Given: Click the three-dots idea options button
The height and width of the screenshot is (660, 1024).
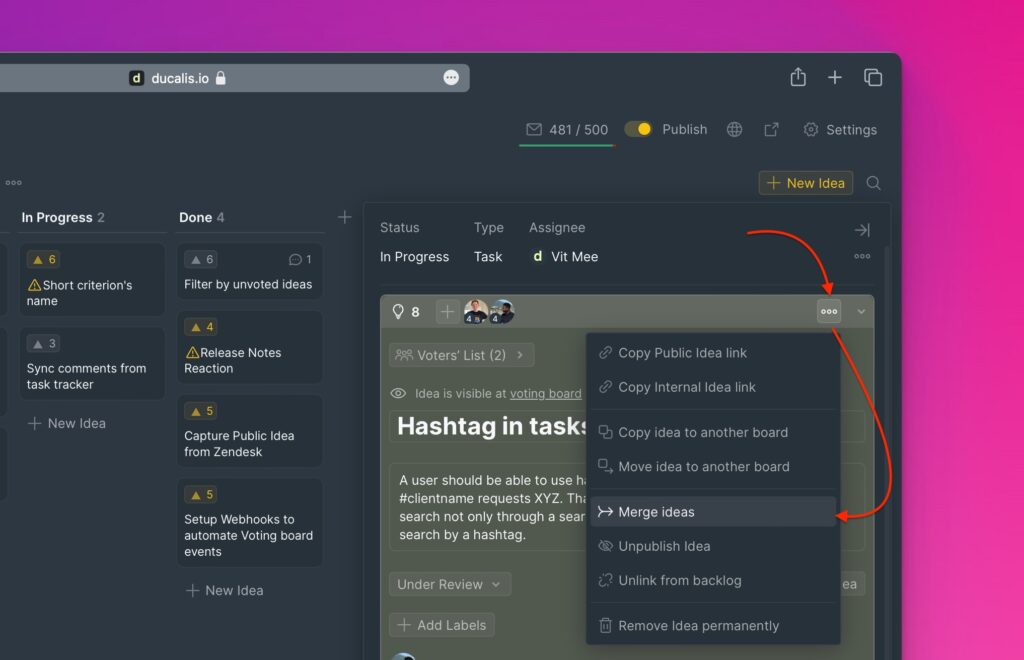Looking at the screenshot, I should click(x=828, y=311).
